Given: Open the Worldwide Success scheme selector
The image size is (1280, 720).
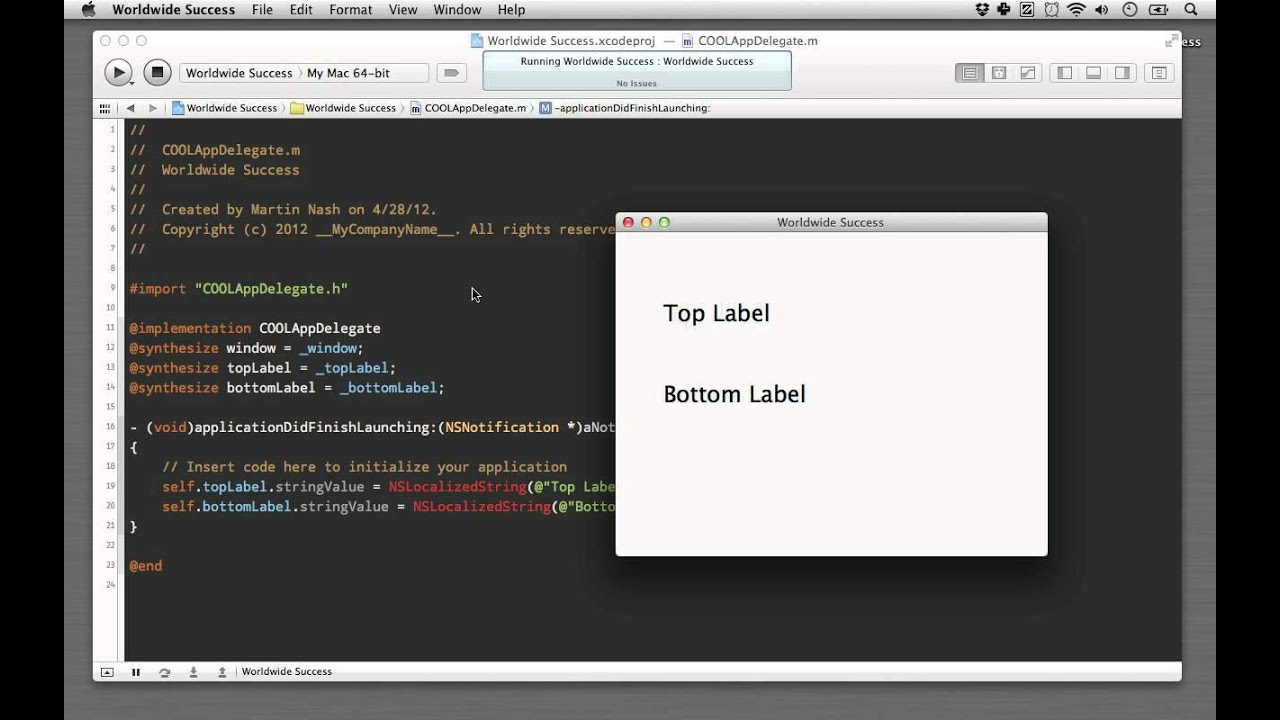Looking at the screenshot, I should pyautogui.click(x=239, y=73).
